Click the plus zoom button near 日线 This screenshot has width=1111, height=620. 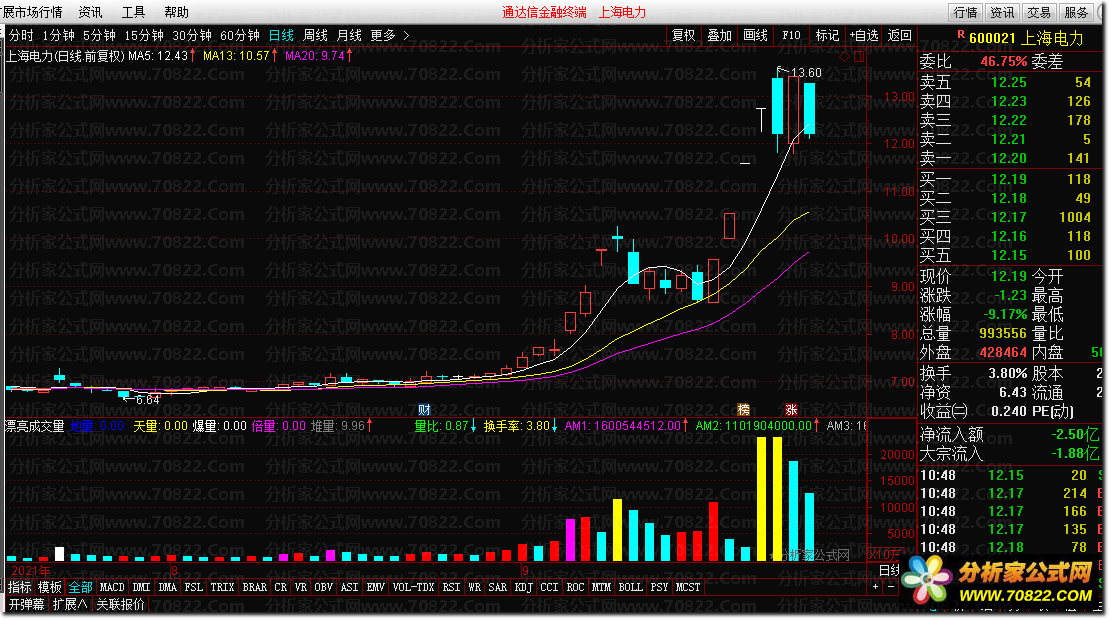point(876,587)
